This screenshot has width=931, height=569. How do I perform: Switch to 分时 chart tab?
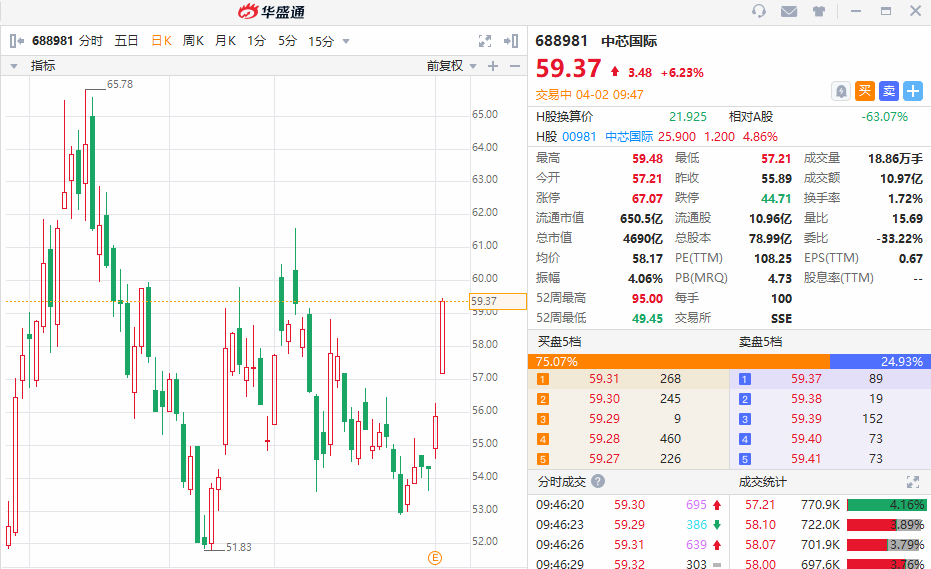pos(91,41)
